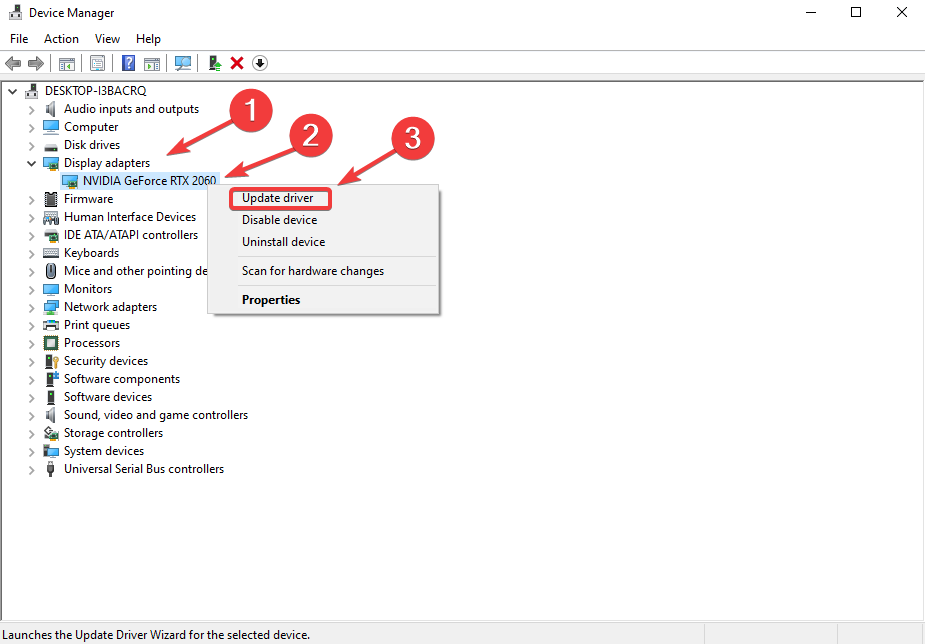
Task: Click the Forward arrow toolbar icon
Action: (36, 63)
